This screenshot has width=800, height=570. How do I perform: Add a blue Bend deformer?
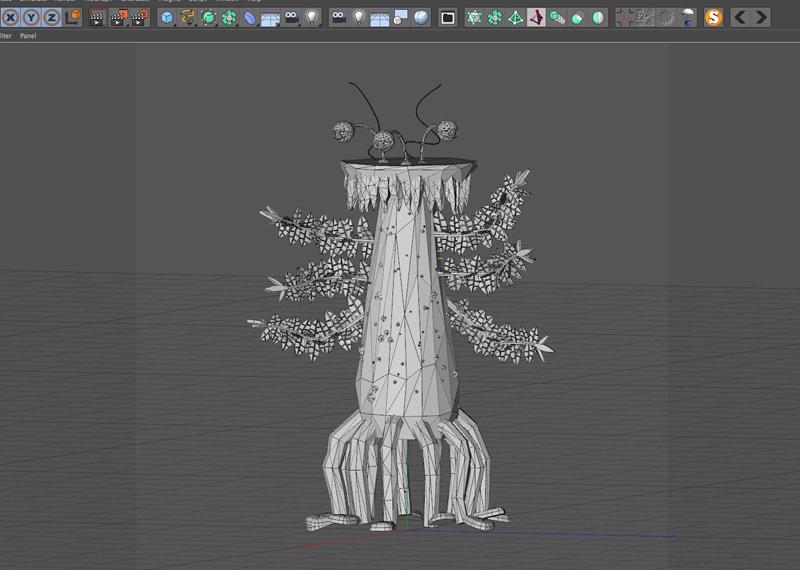[249, 18]
